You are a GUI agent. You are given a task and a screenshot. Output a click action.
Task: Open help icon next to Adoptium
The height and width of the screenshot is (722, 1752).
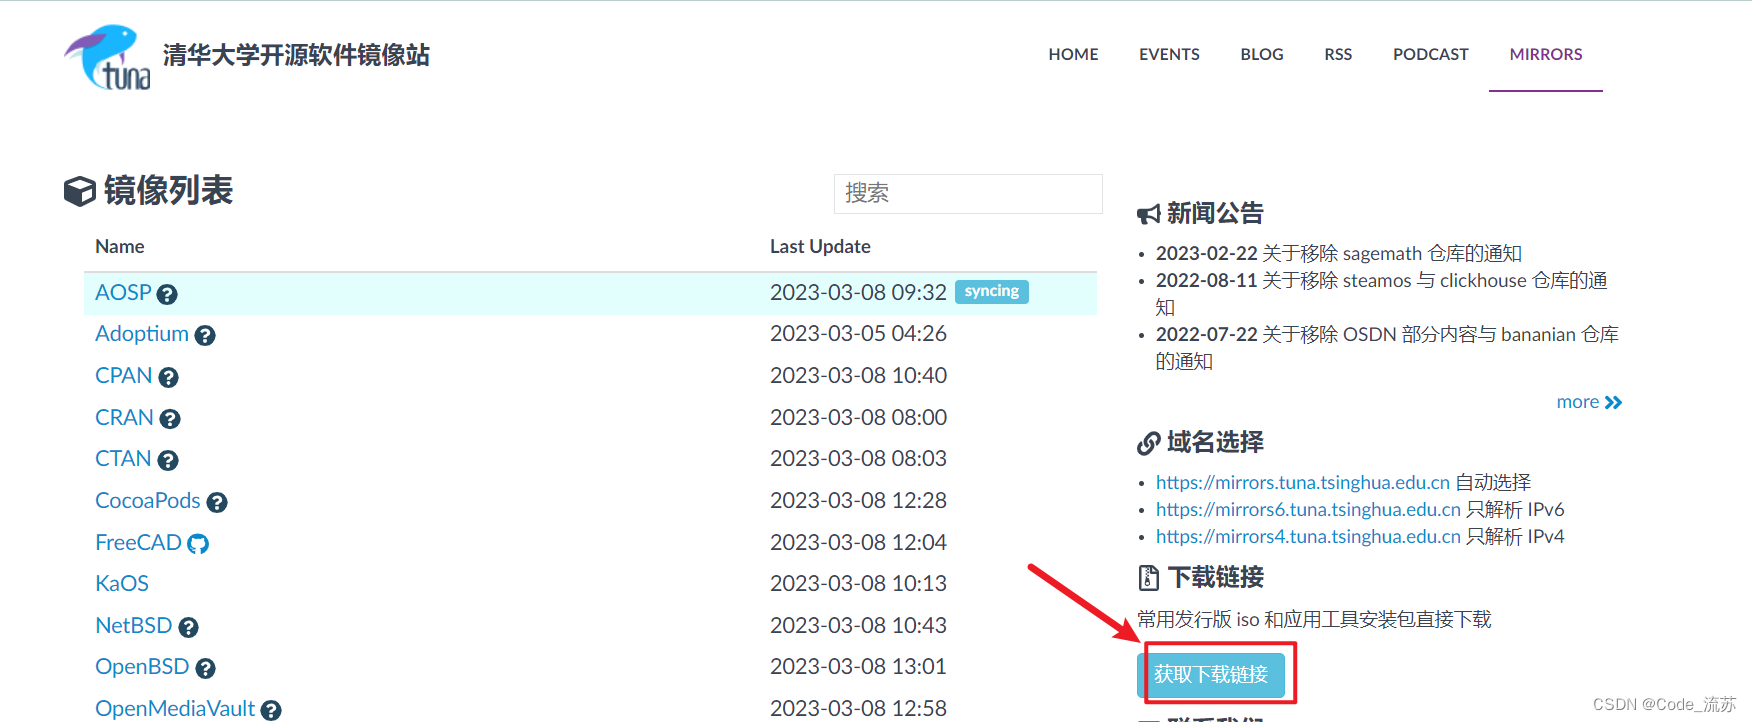(x=205, y=336)
